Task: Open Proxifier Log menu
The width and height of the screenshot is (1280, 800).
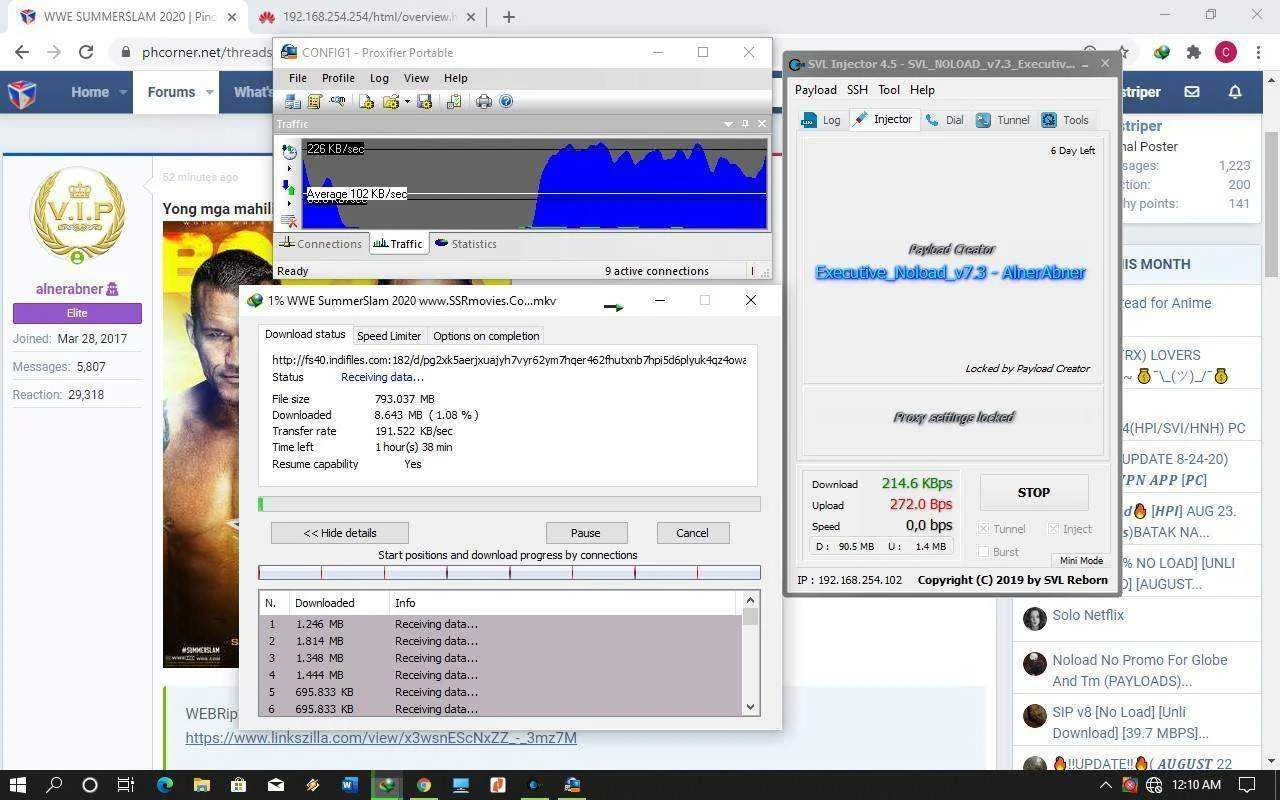Action: point(379,78)
